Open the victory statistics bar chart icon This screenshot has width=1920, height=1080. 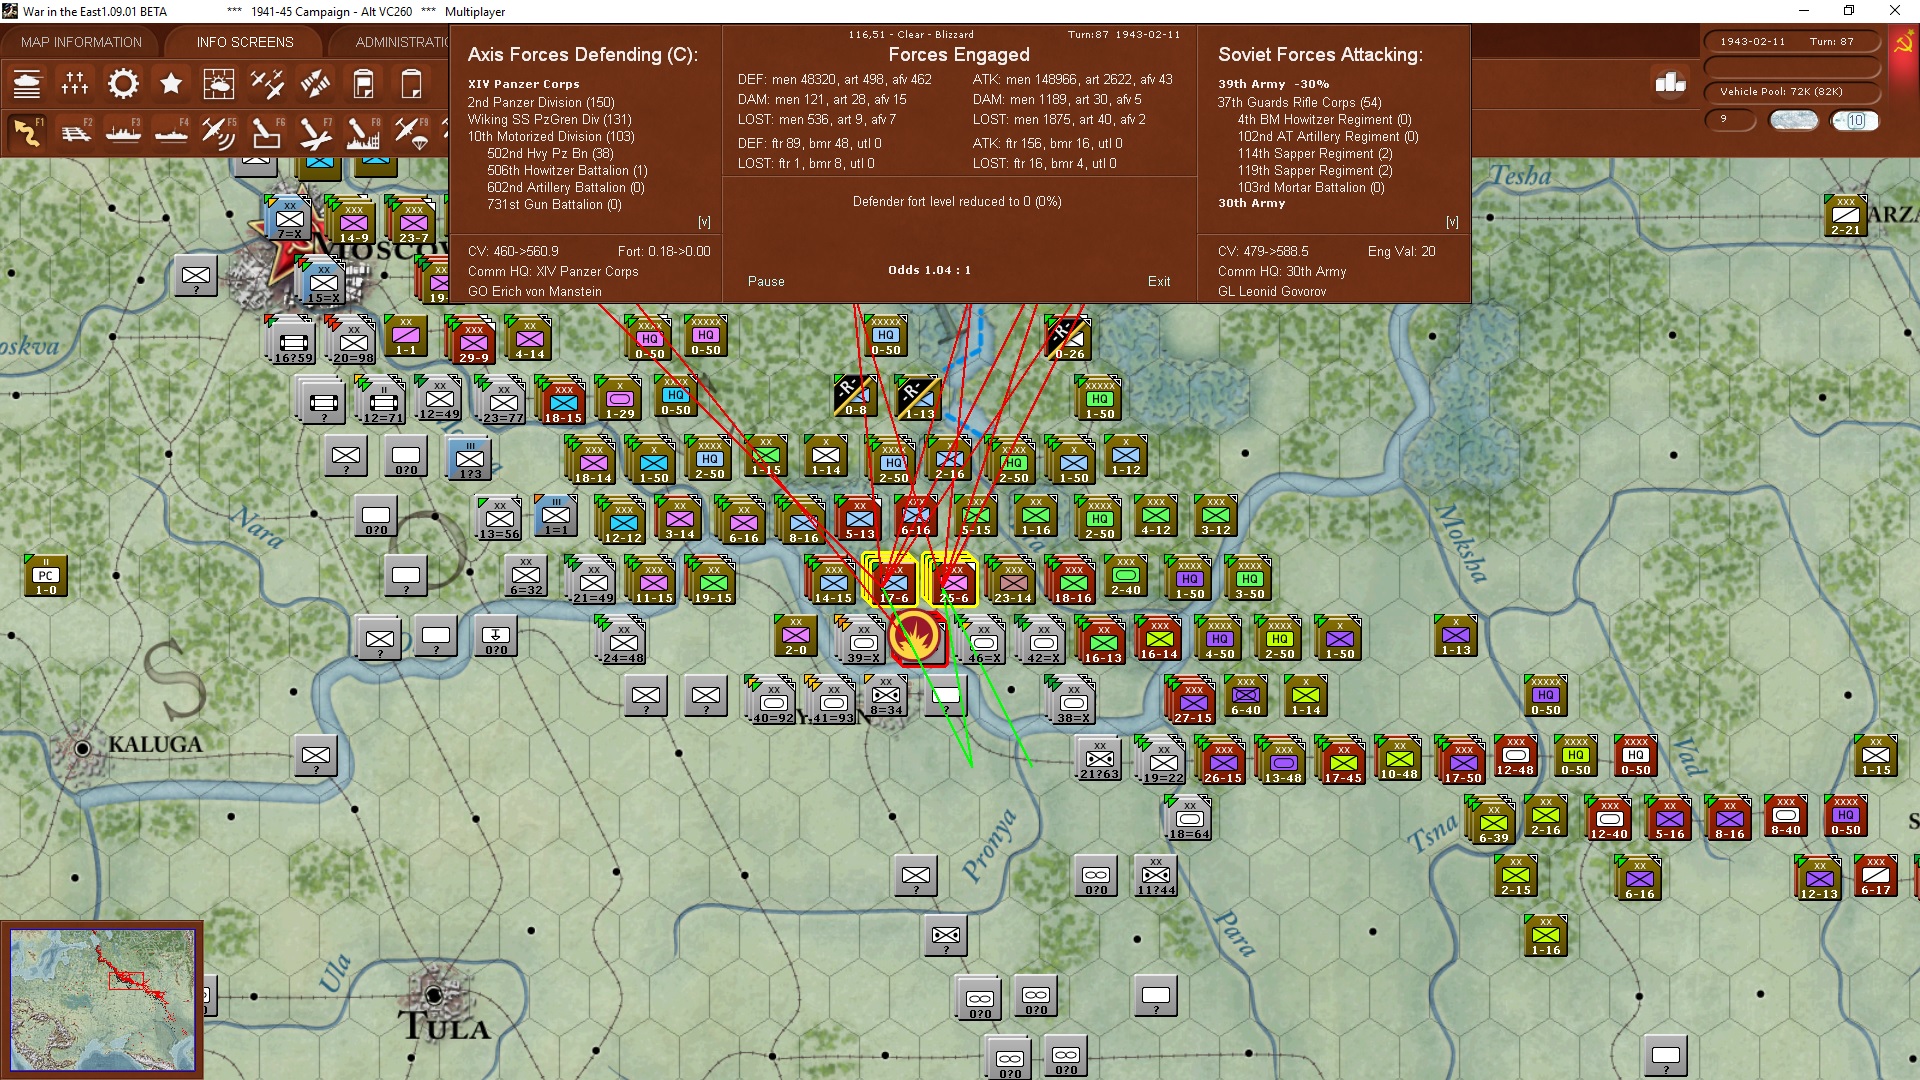coord(1670,83)
